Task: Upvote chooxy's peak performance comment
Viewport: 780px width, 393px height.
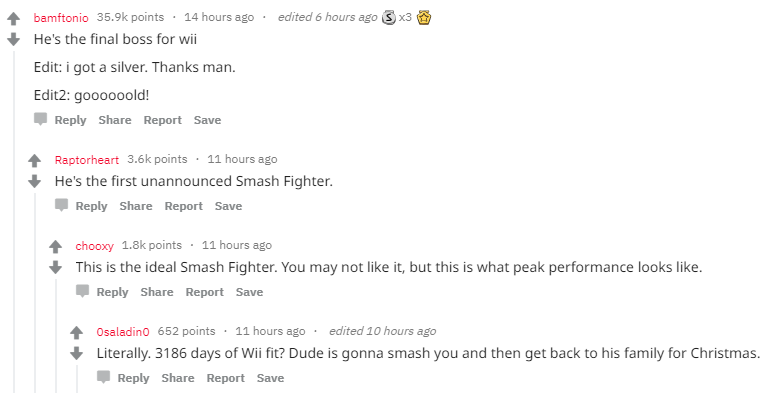Action: click(55, 247)
